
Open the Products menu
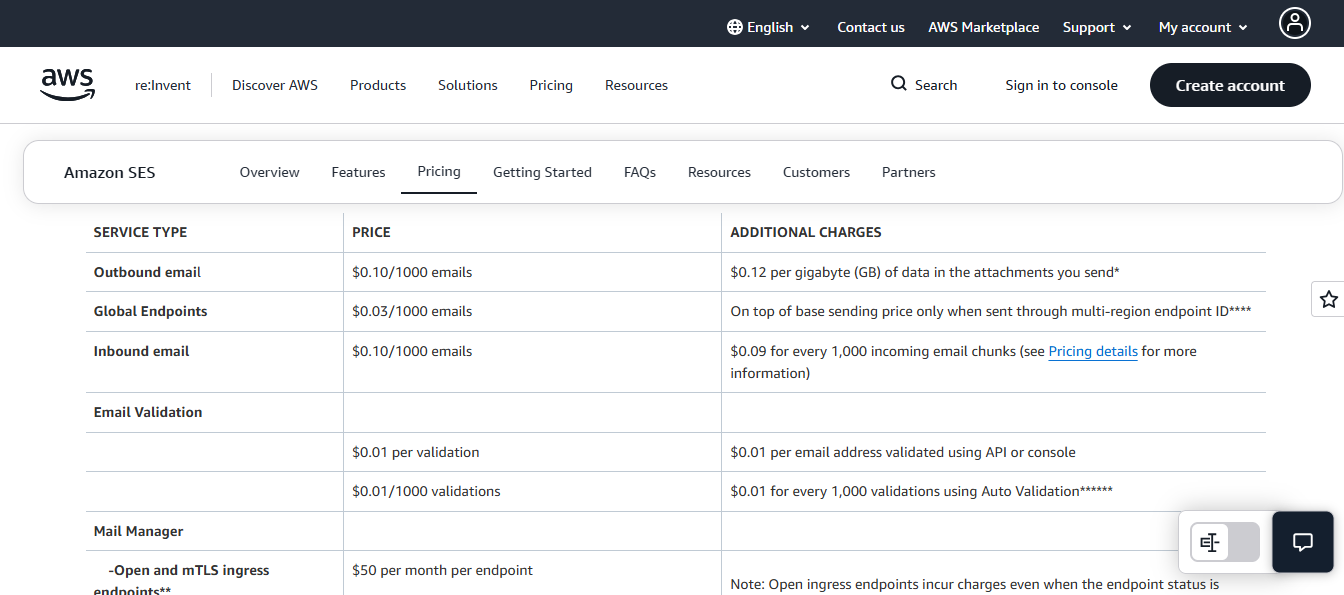378,85
